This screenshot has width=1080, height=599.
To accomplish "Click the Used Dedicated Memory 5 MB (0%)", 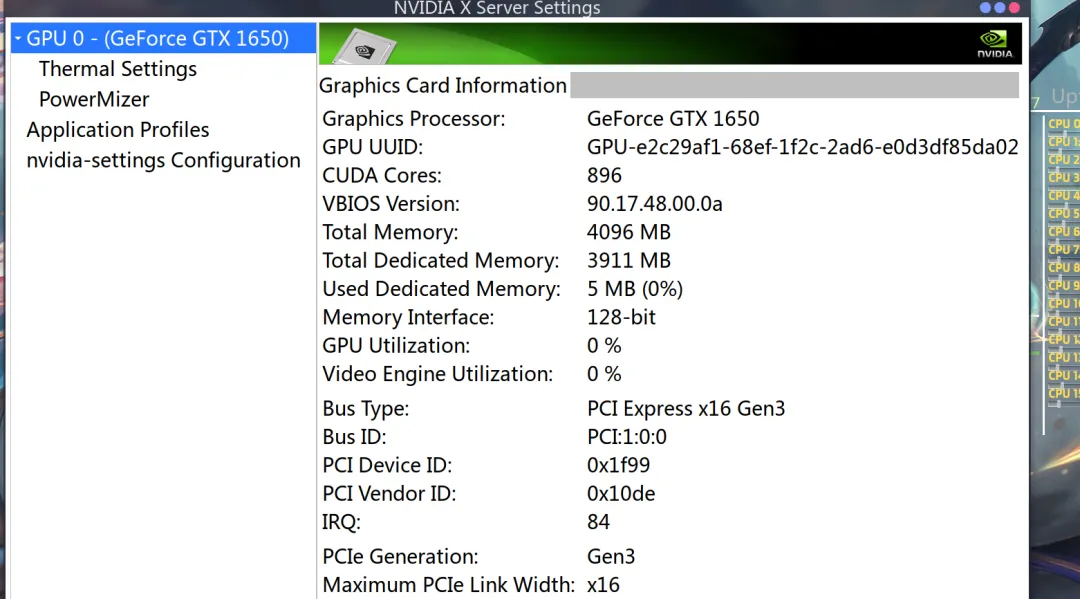I will (x=634, y=288).
